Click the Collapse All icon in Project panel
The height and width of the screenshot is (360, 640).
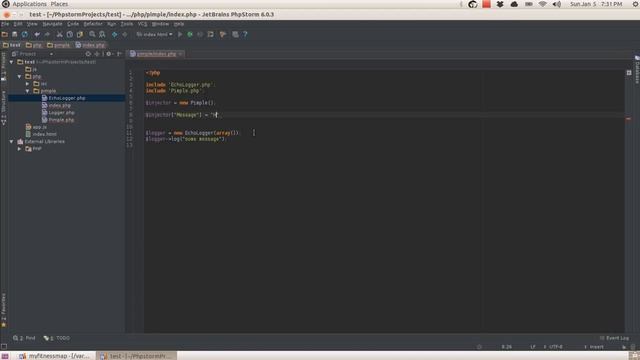point(97,54)
